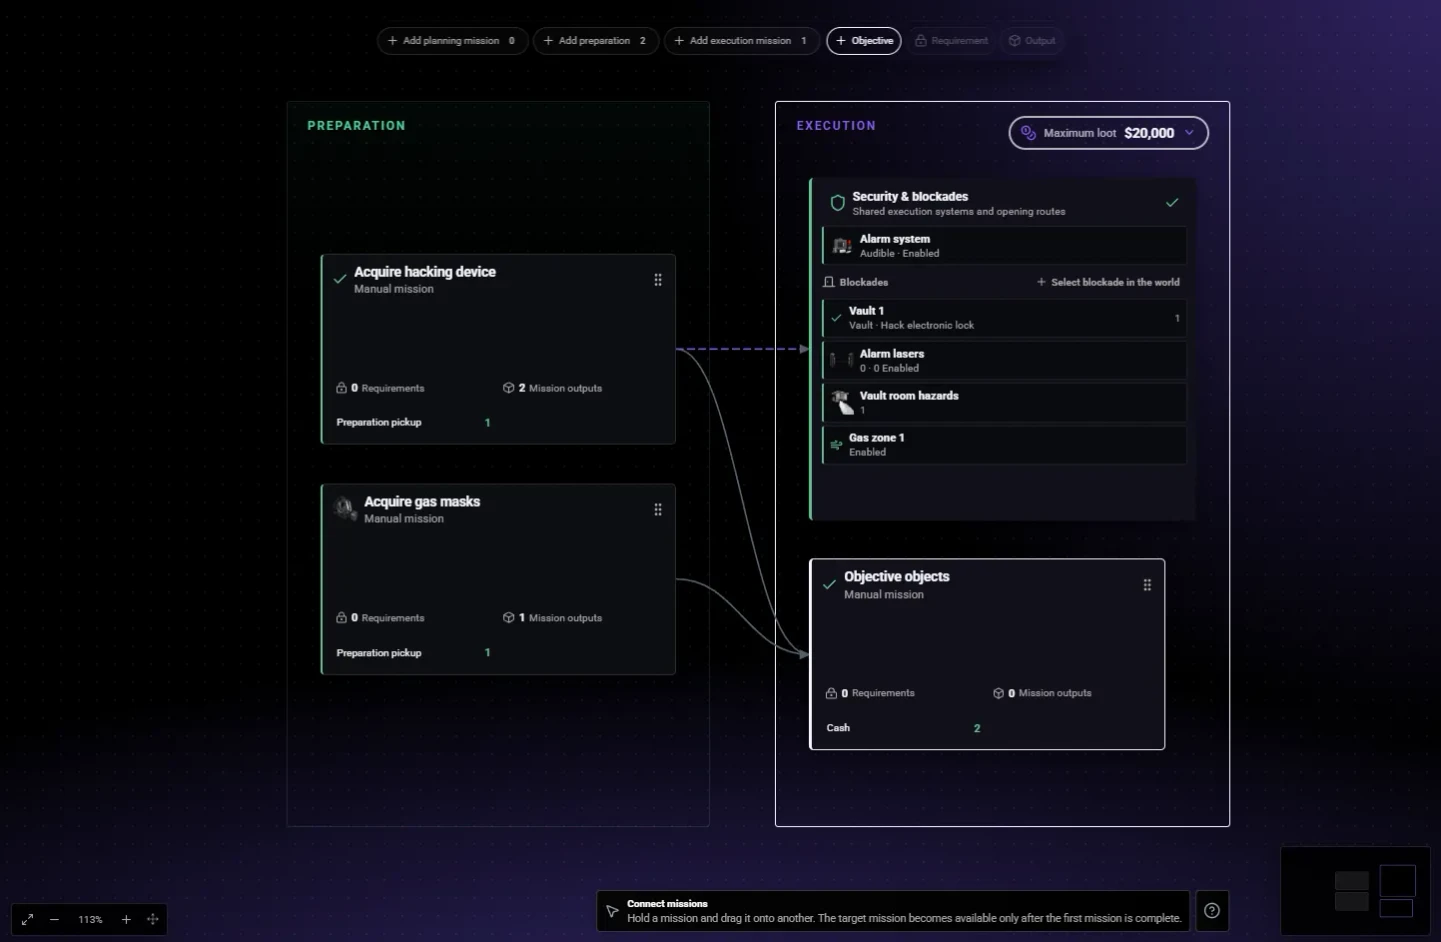Viewport: 1441px width, 942px height.
Task: Click the shield icon of Security & blockades
Action: [x=838, y=203]
